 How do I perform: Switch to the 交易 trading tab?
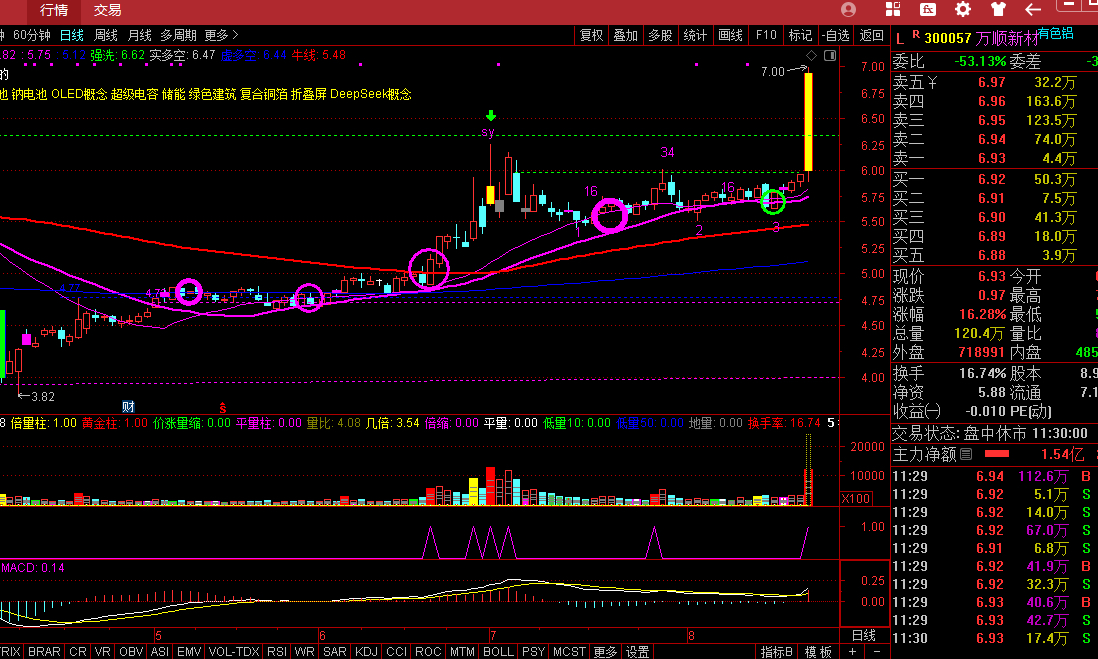pyautogui.click(x=107, y=11)
